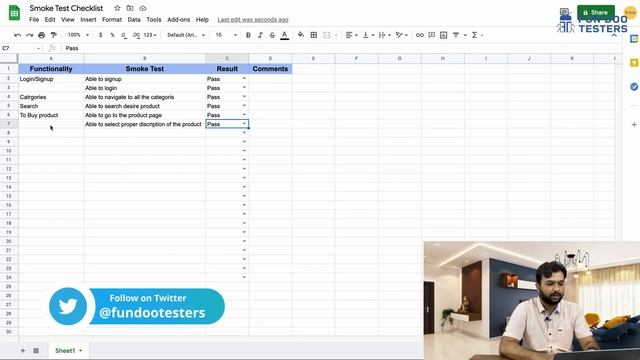
Task: Star the Smoke Test Checklist document
Action: coord(117,8)
